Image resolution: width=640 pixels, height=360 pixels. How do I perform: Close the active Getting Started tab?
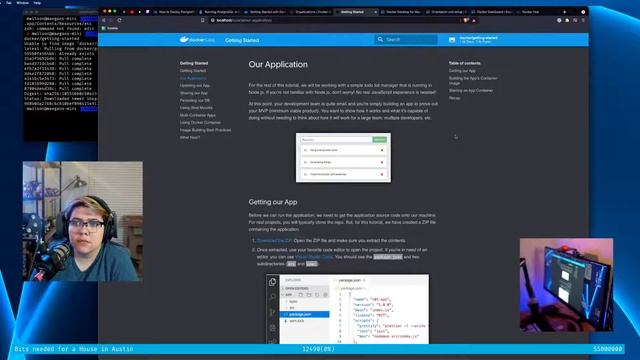point(376,12)
